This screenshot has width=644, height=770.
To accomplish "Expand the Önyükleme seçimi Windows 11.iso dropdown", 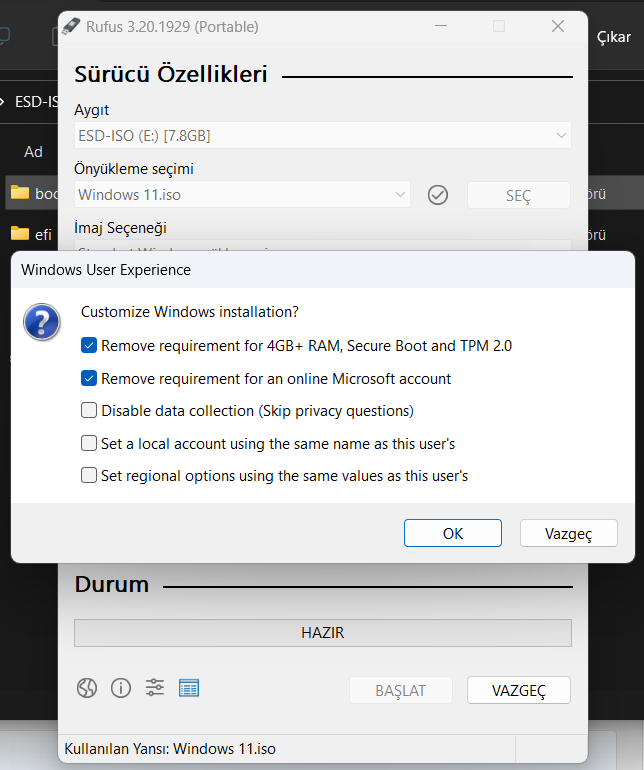I will 242,194.
